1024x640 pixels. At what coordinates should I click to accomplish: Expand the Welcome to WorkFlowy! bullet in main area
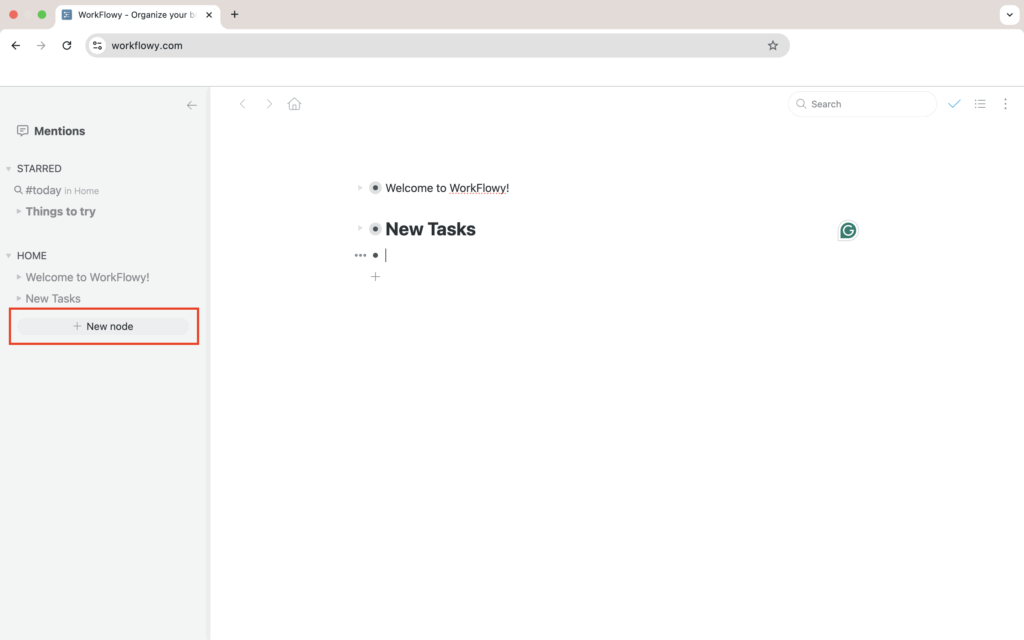click(360, 188)
